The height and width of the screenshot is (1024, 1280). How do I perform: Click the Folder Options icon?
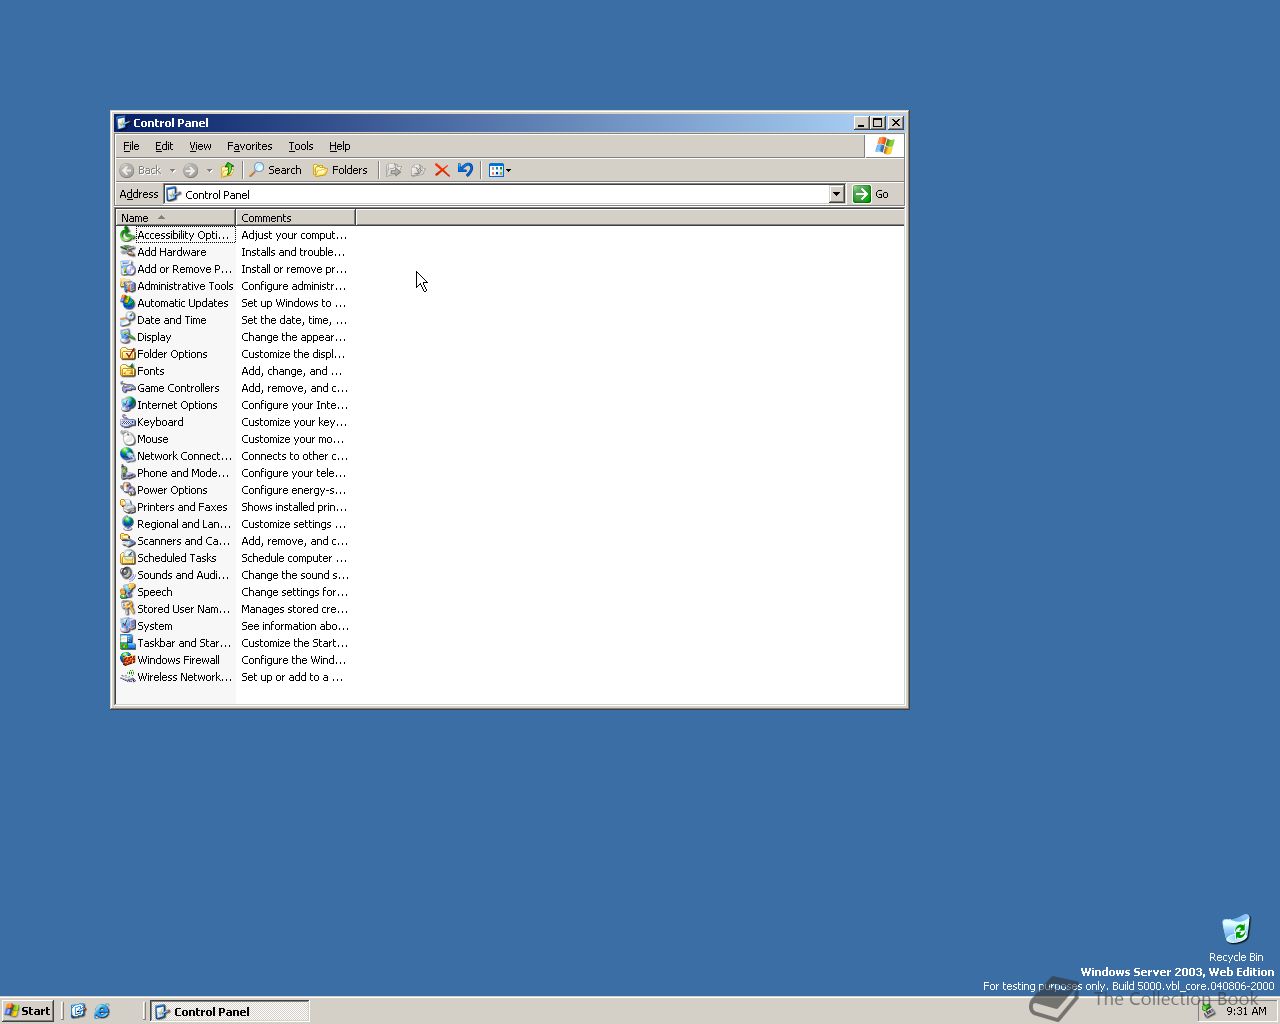coord(127,354)
